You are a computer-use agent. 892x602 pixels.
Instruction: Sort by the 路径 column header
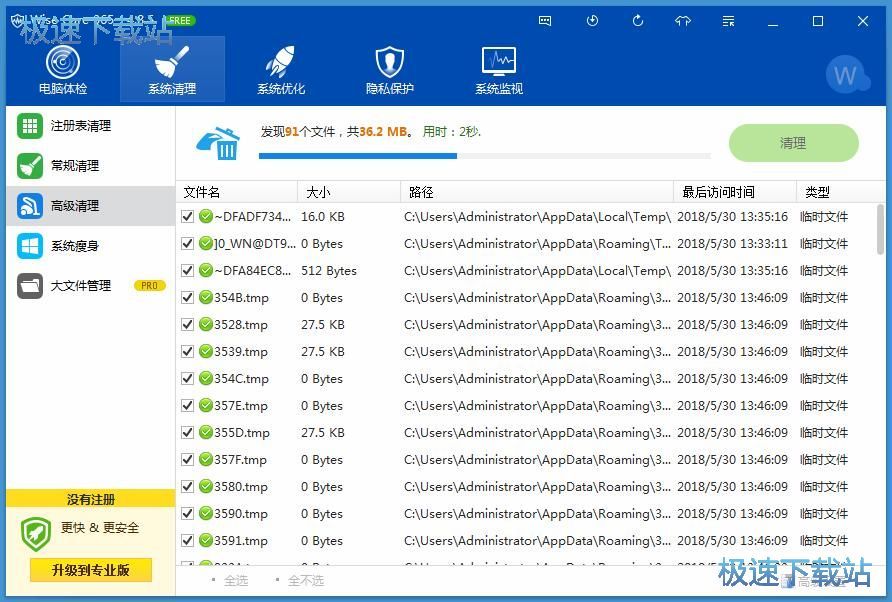537,192
